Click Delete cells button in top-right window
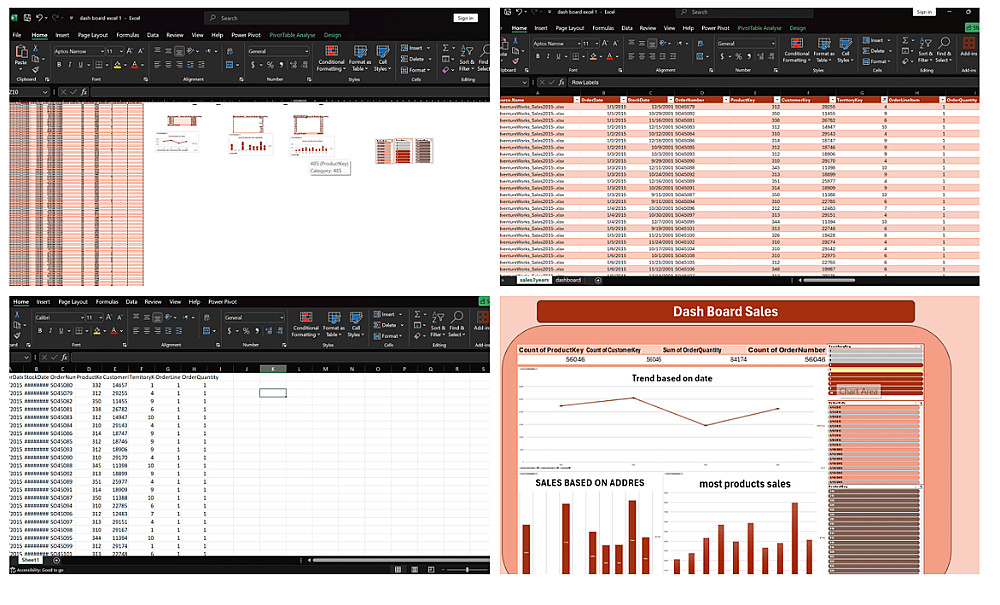Screen dimensions: 1000x605 [877, 51]
